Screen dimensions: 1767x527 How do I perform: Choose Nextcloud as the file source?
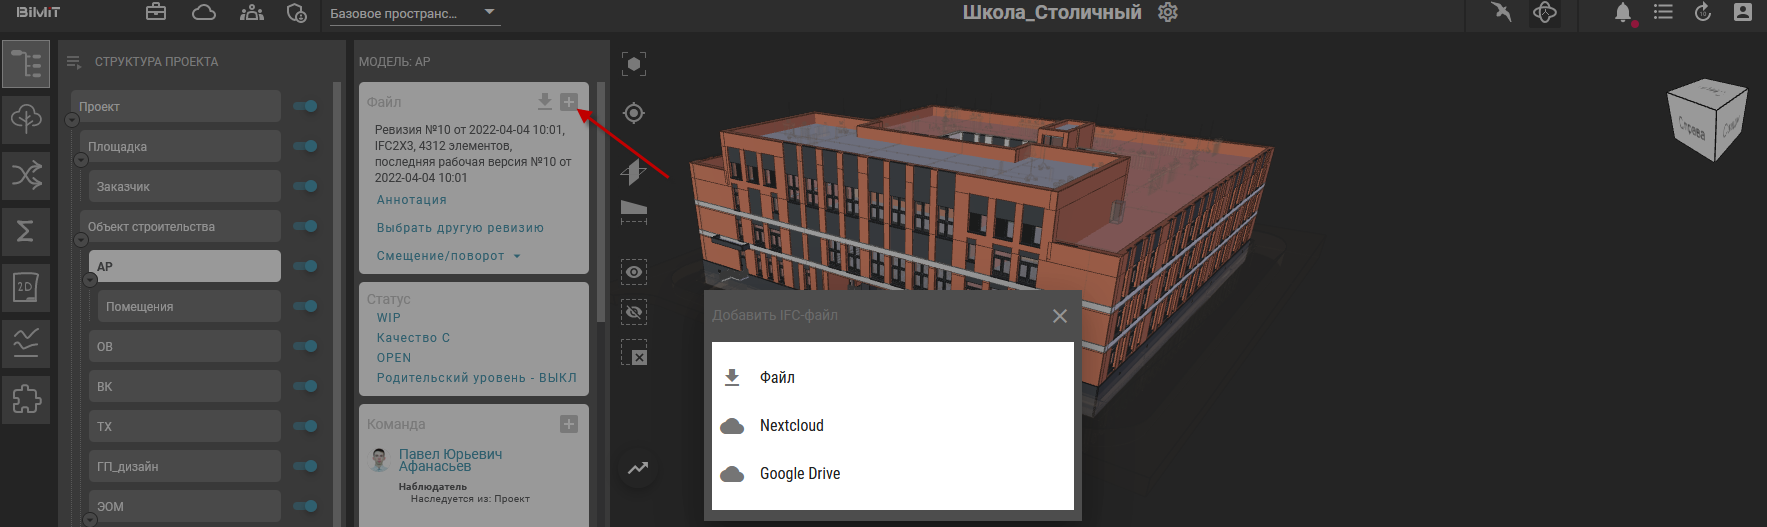coord(791,426)
